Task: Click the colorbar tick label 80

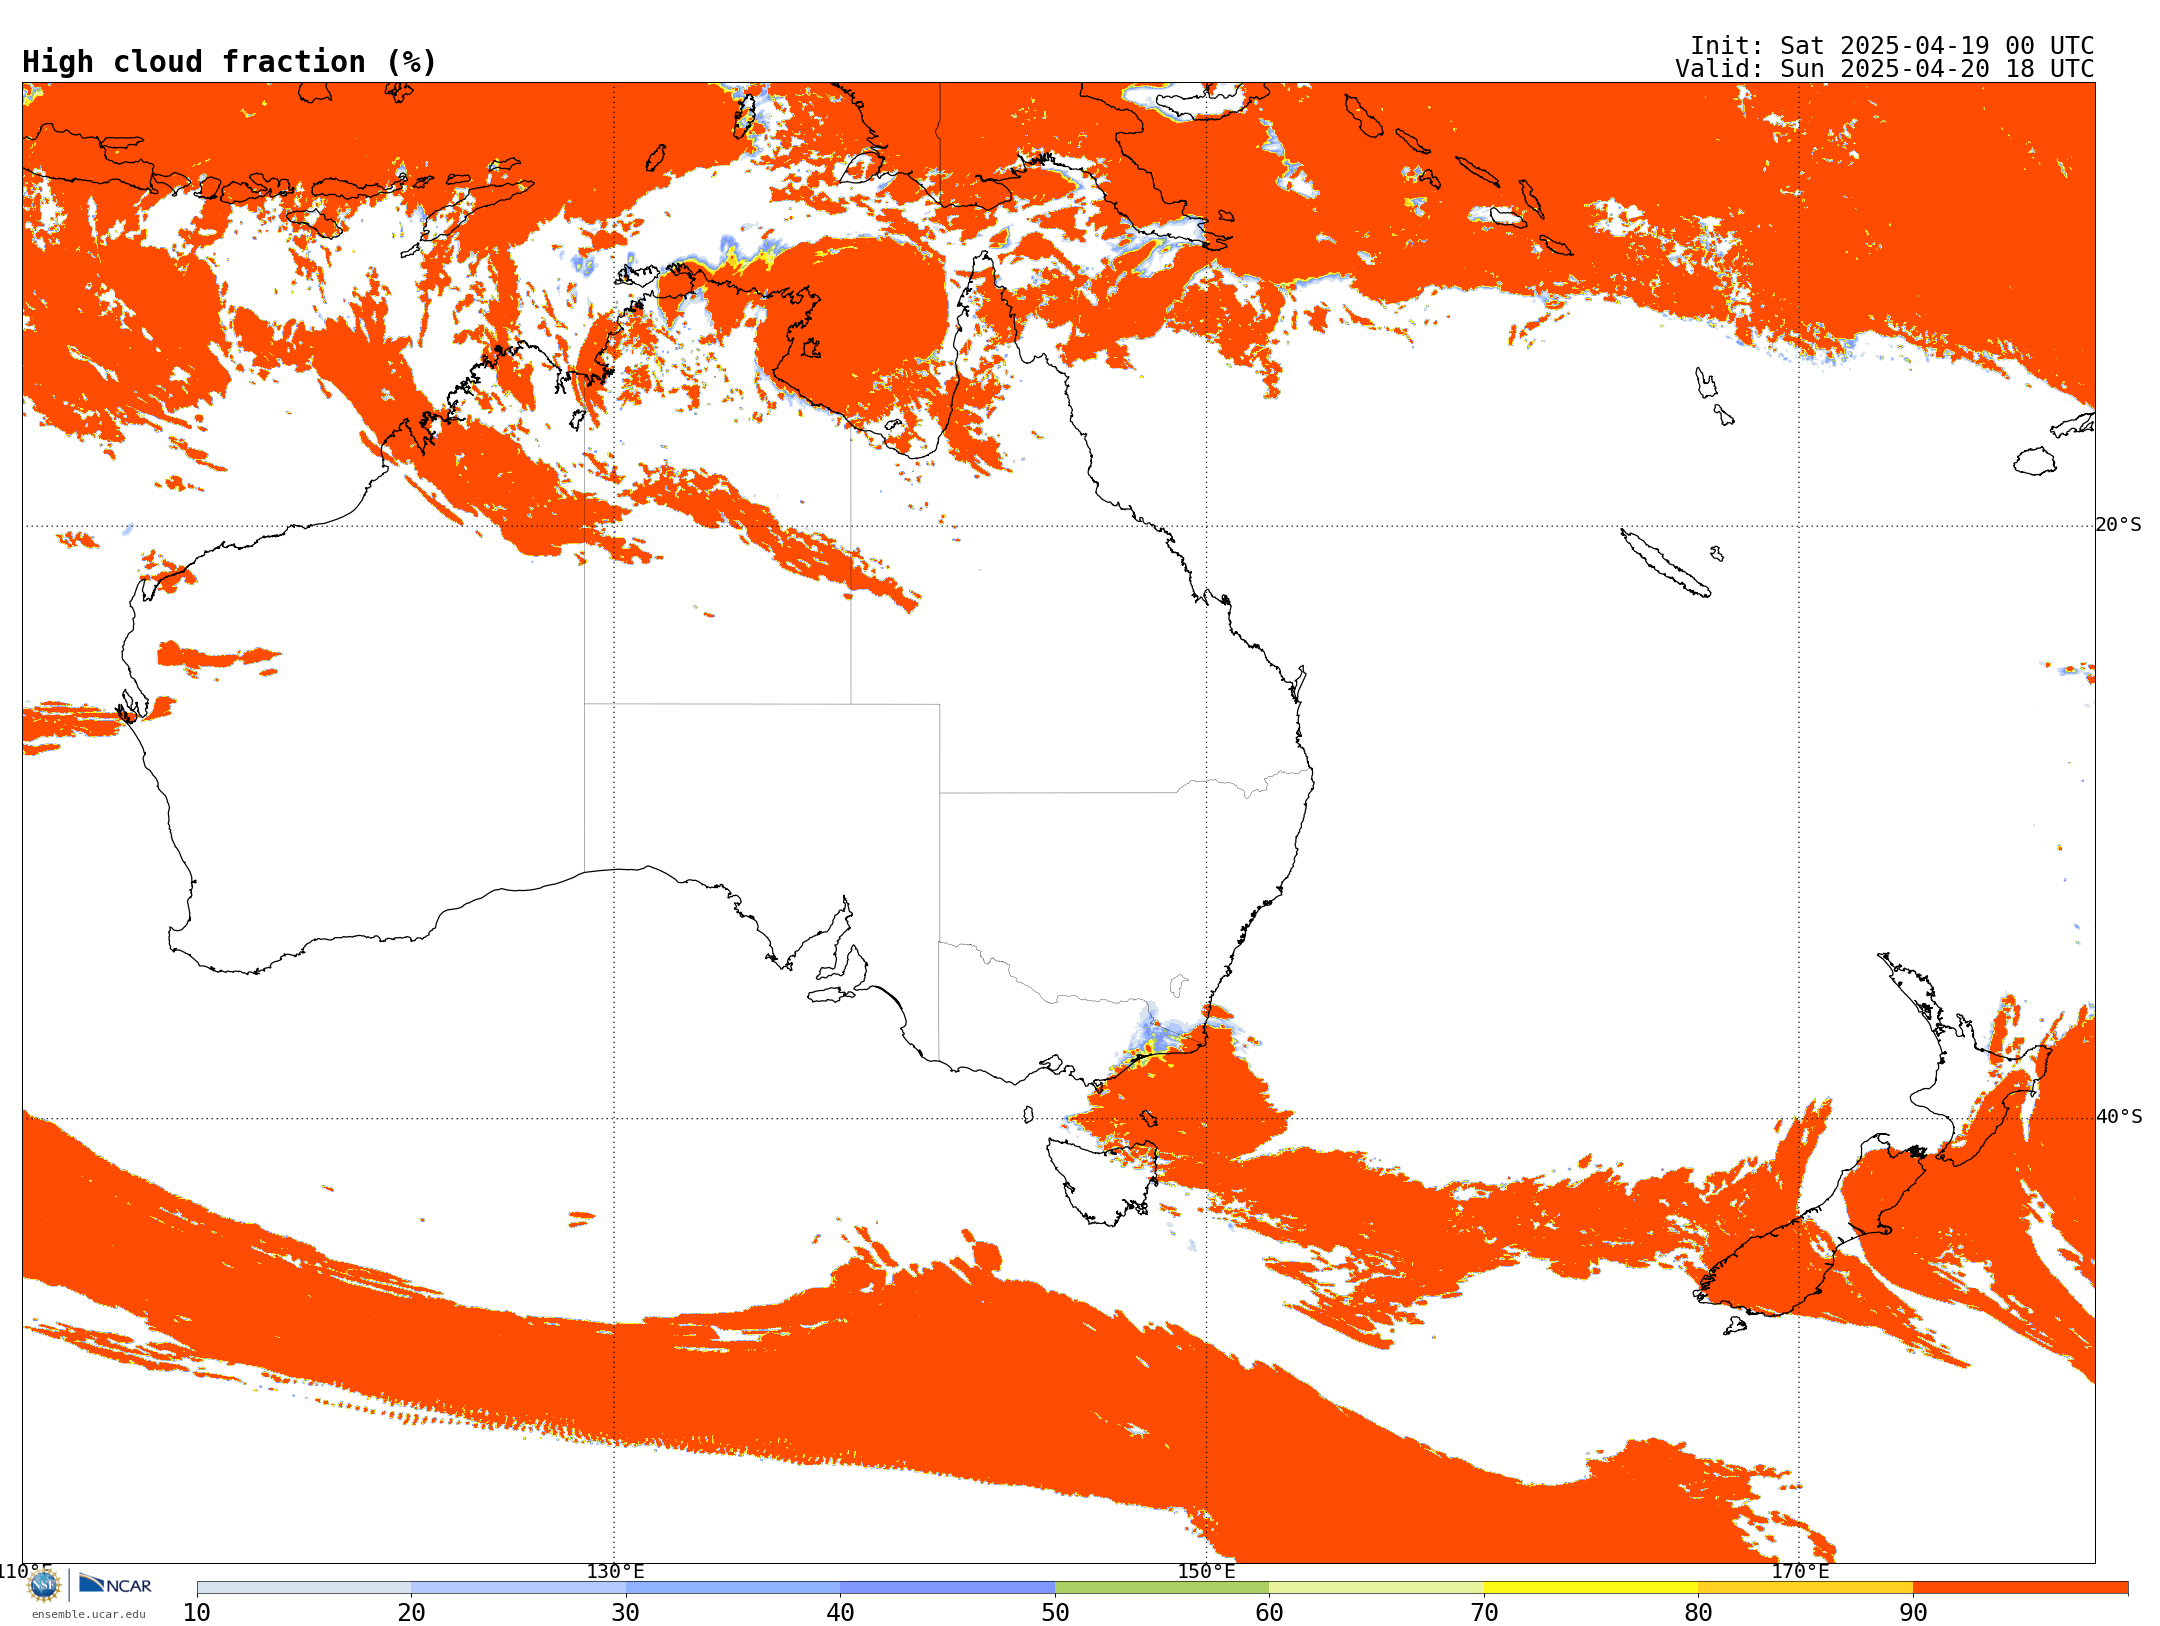Action: pos(1698,1612)
